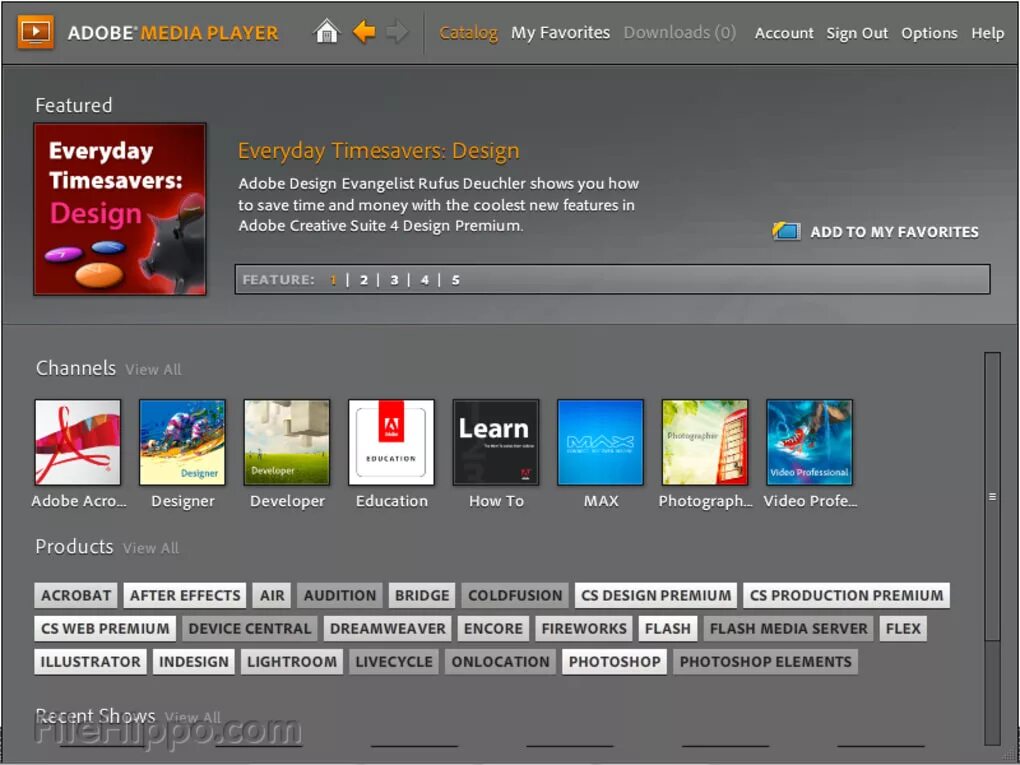Select the AFTER EFFECTS product tag

[185, 595]
